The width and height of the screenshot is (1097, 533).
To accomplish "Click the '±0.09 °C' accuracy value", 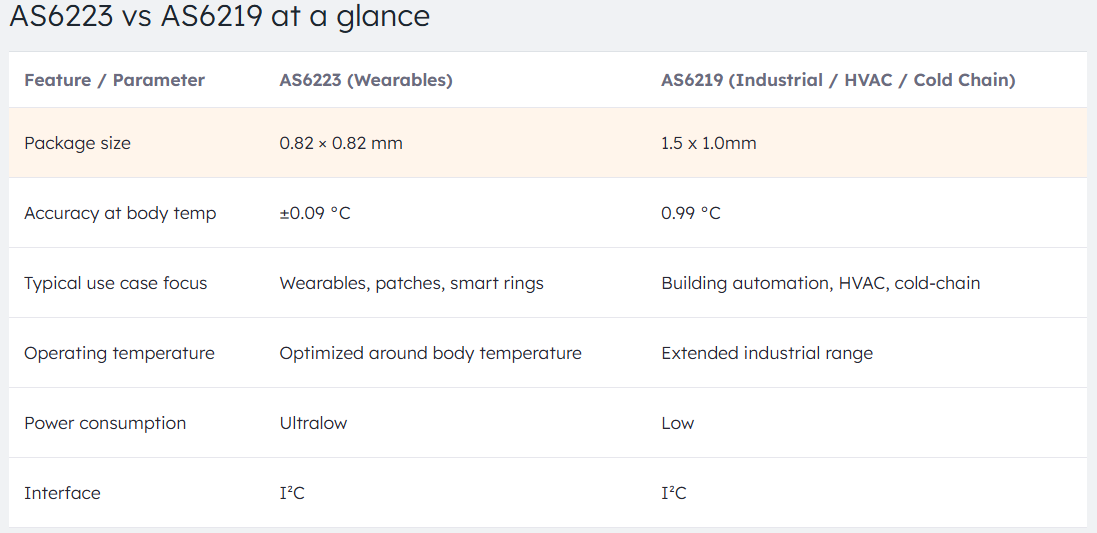I will pos(315,213).
